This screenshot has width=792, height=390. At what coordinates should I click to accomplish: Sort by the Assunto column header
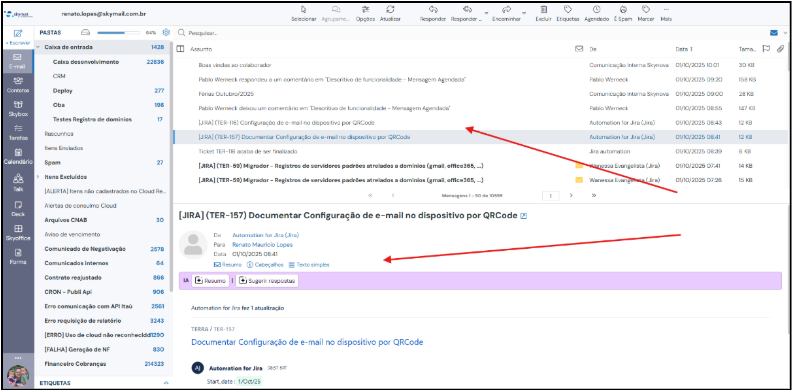coord(201,49)
